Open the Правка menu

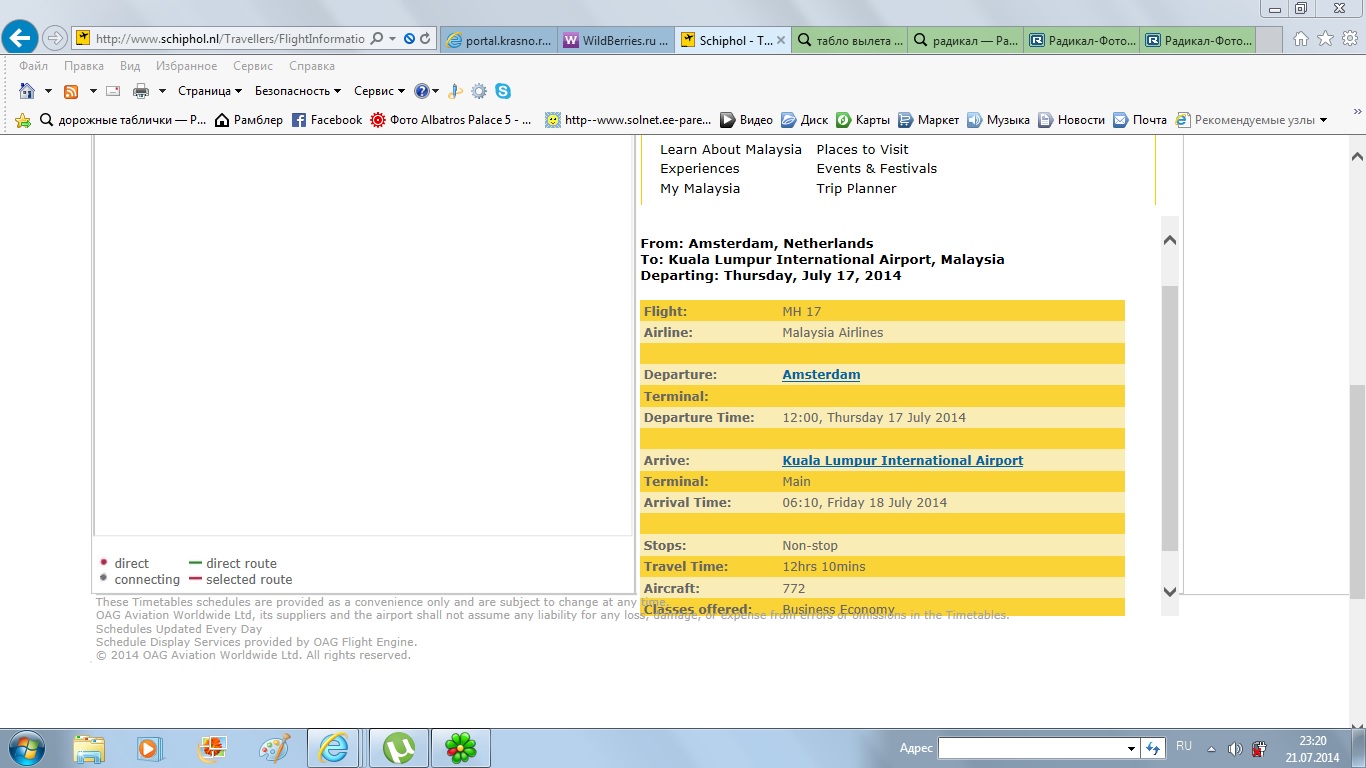pyautogui.click(x=84, y=66)
